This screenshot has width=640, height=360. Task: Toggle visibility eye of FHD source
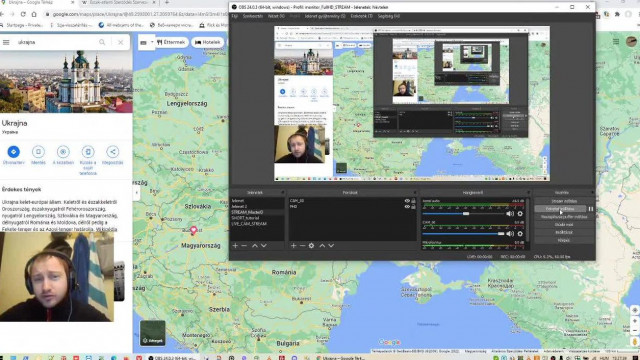coord(407,207)
